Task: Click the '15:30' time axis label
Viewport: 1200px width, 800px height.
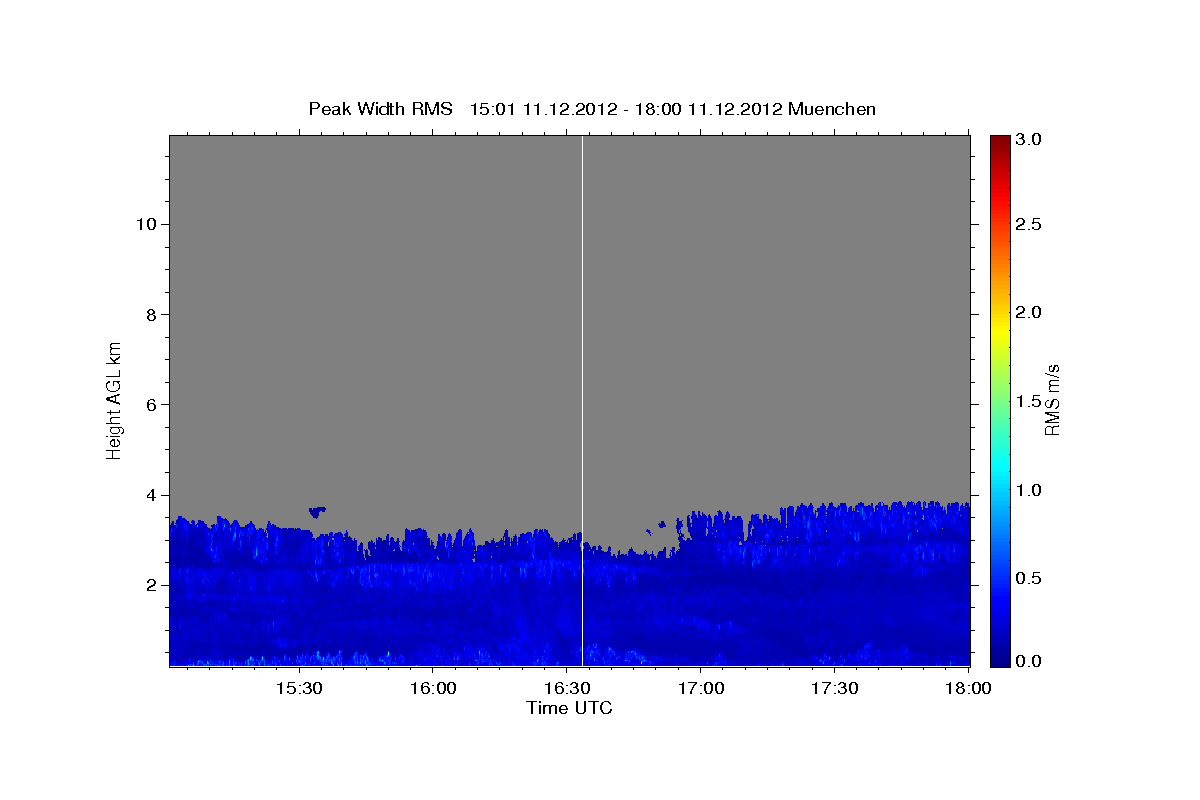Action: click(298, 689)
